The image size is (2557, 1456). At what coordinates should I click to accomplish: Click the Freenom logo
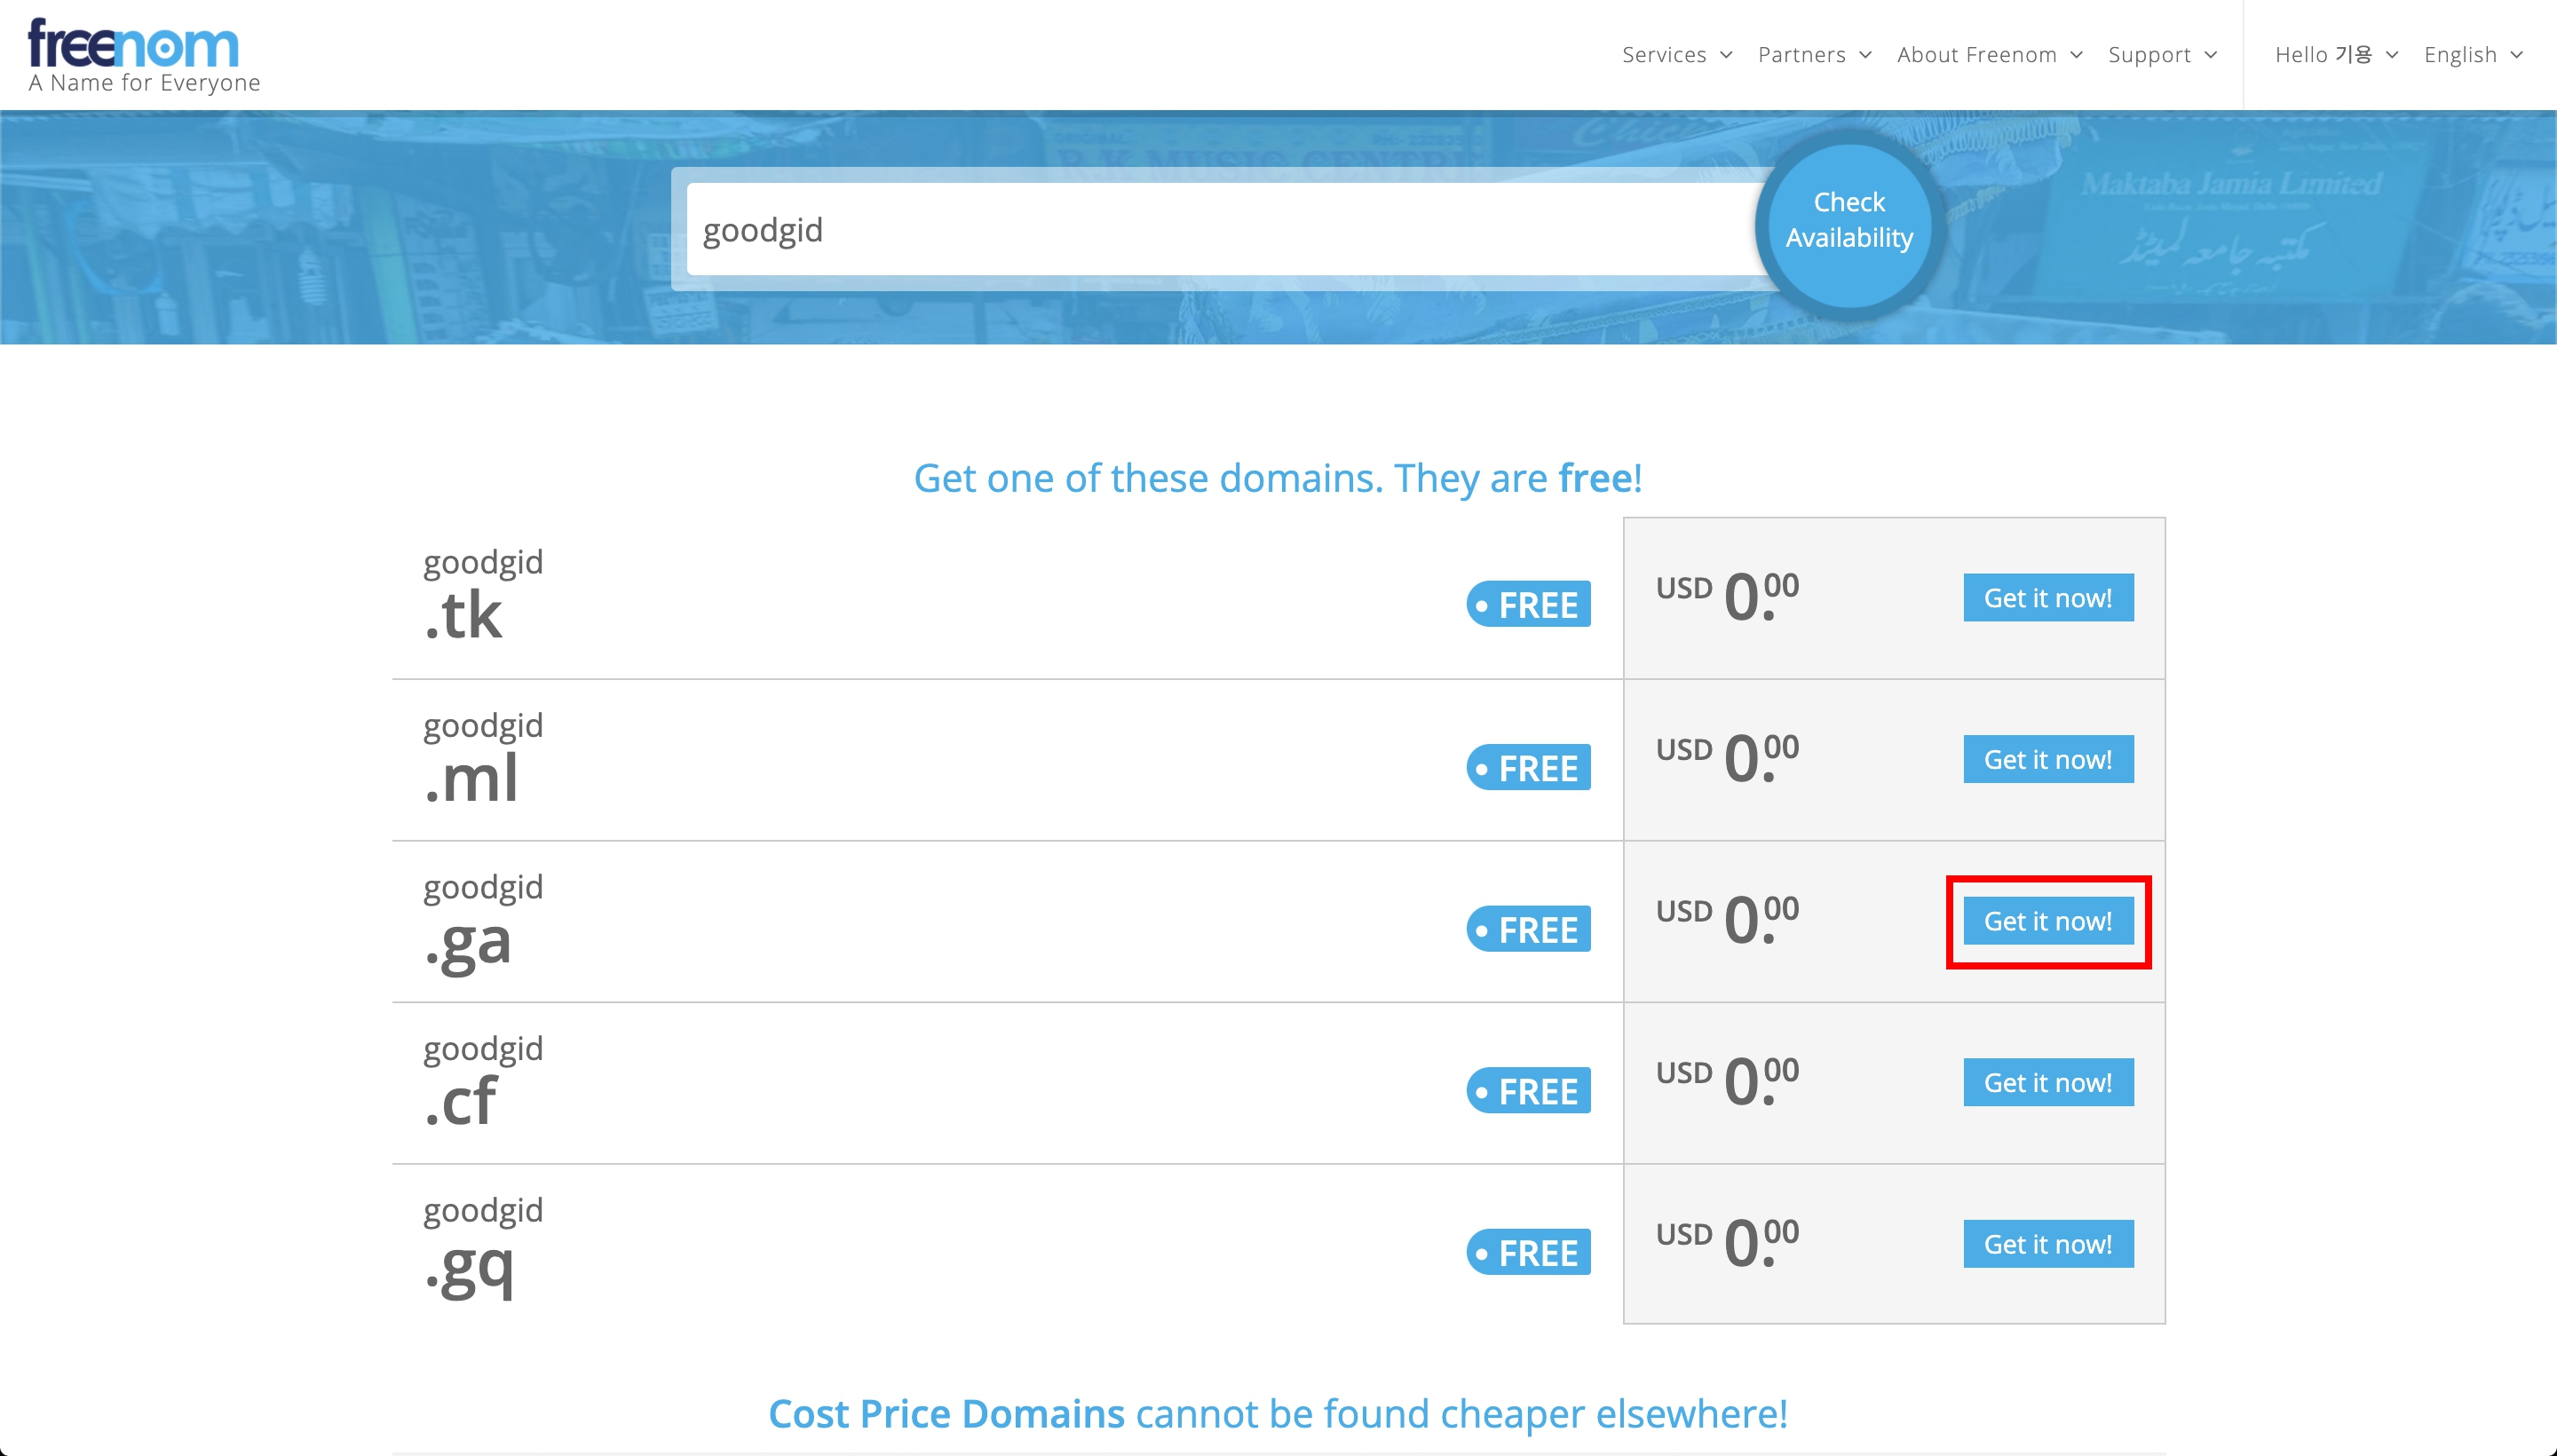(x=144, y=55)
